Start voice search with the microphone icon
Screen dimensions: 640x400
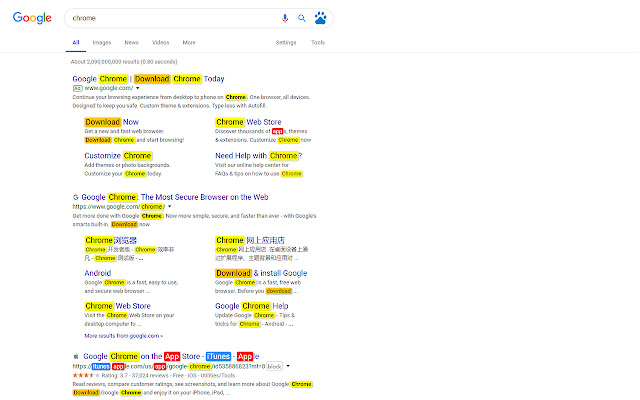(x=285, y=18)
